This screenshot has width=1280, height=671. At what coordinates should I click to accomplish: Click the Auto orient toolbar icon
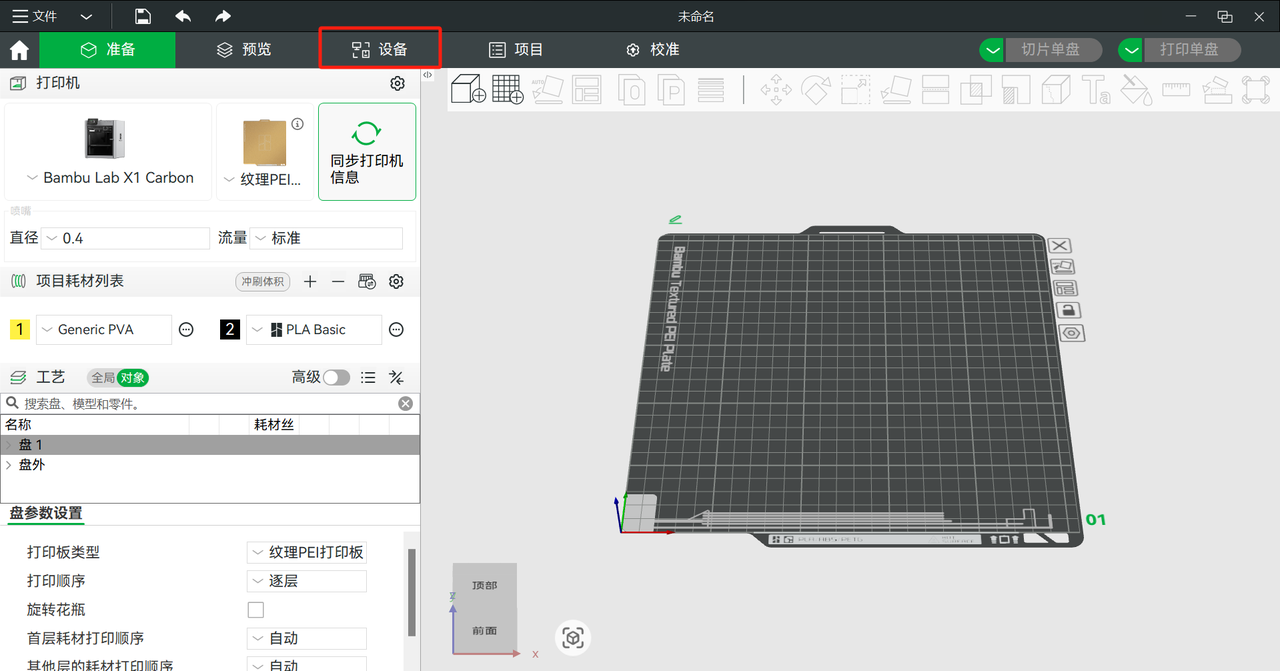click(547, 89)
